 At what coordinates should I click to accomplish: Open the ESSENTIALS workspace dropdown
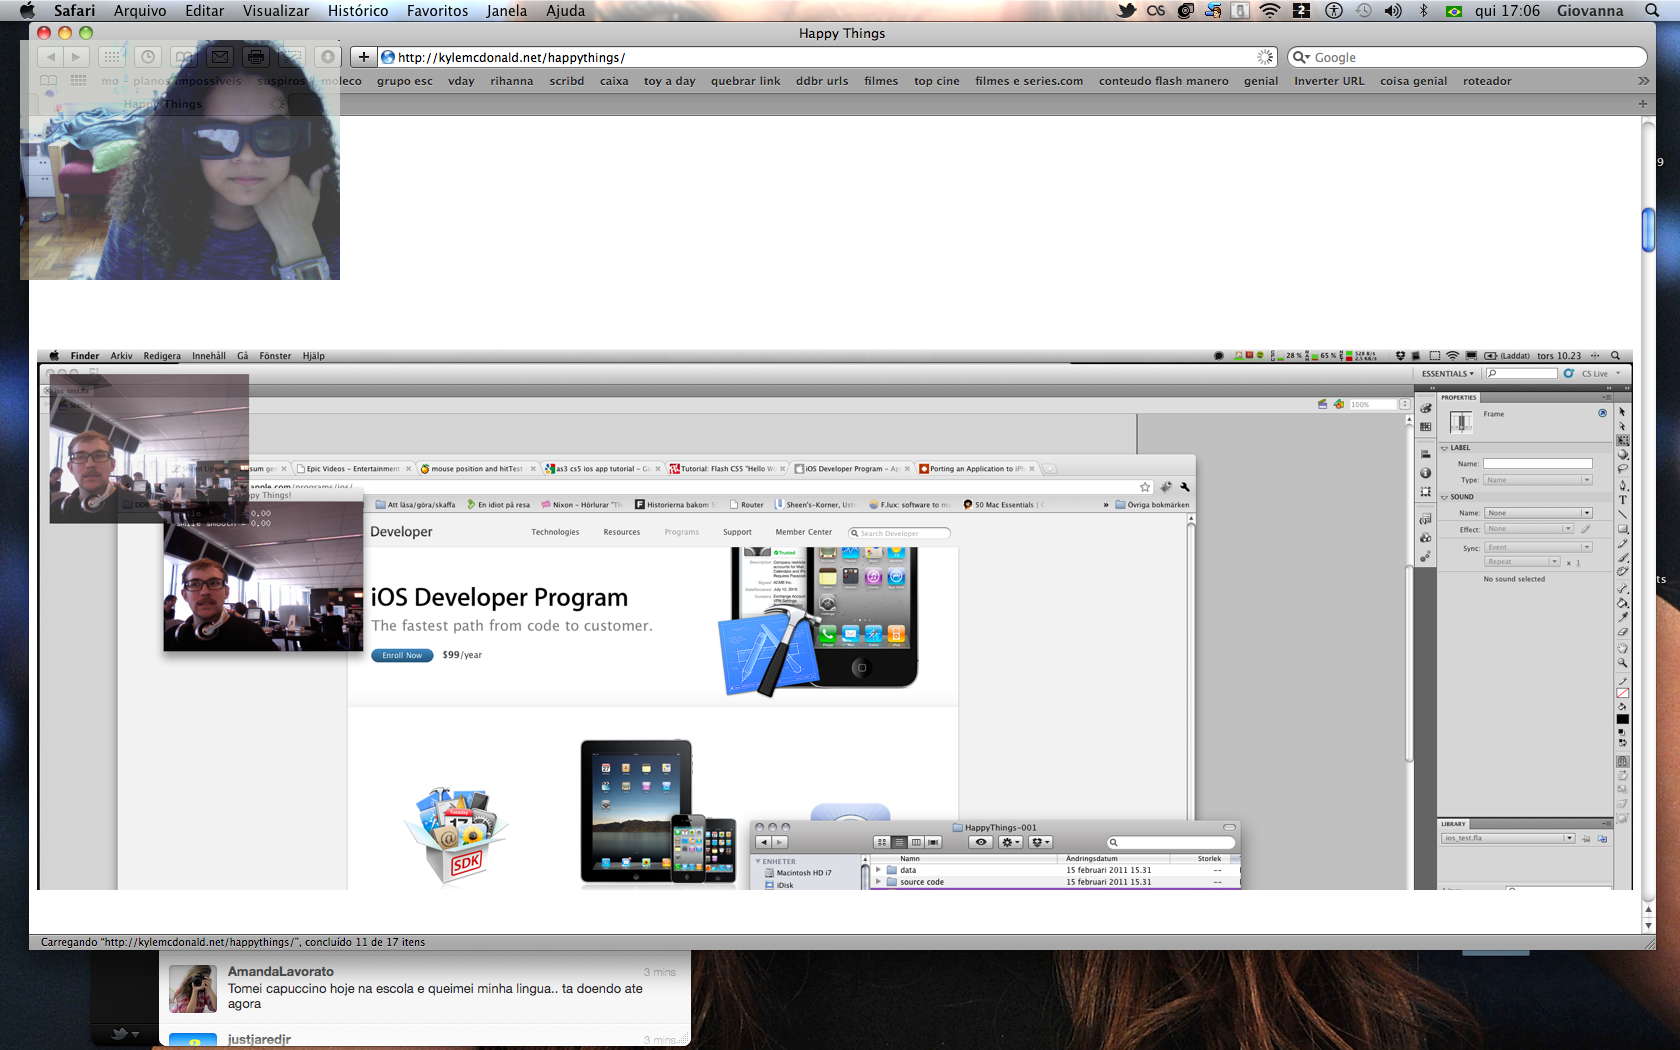point(1448,374)
